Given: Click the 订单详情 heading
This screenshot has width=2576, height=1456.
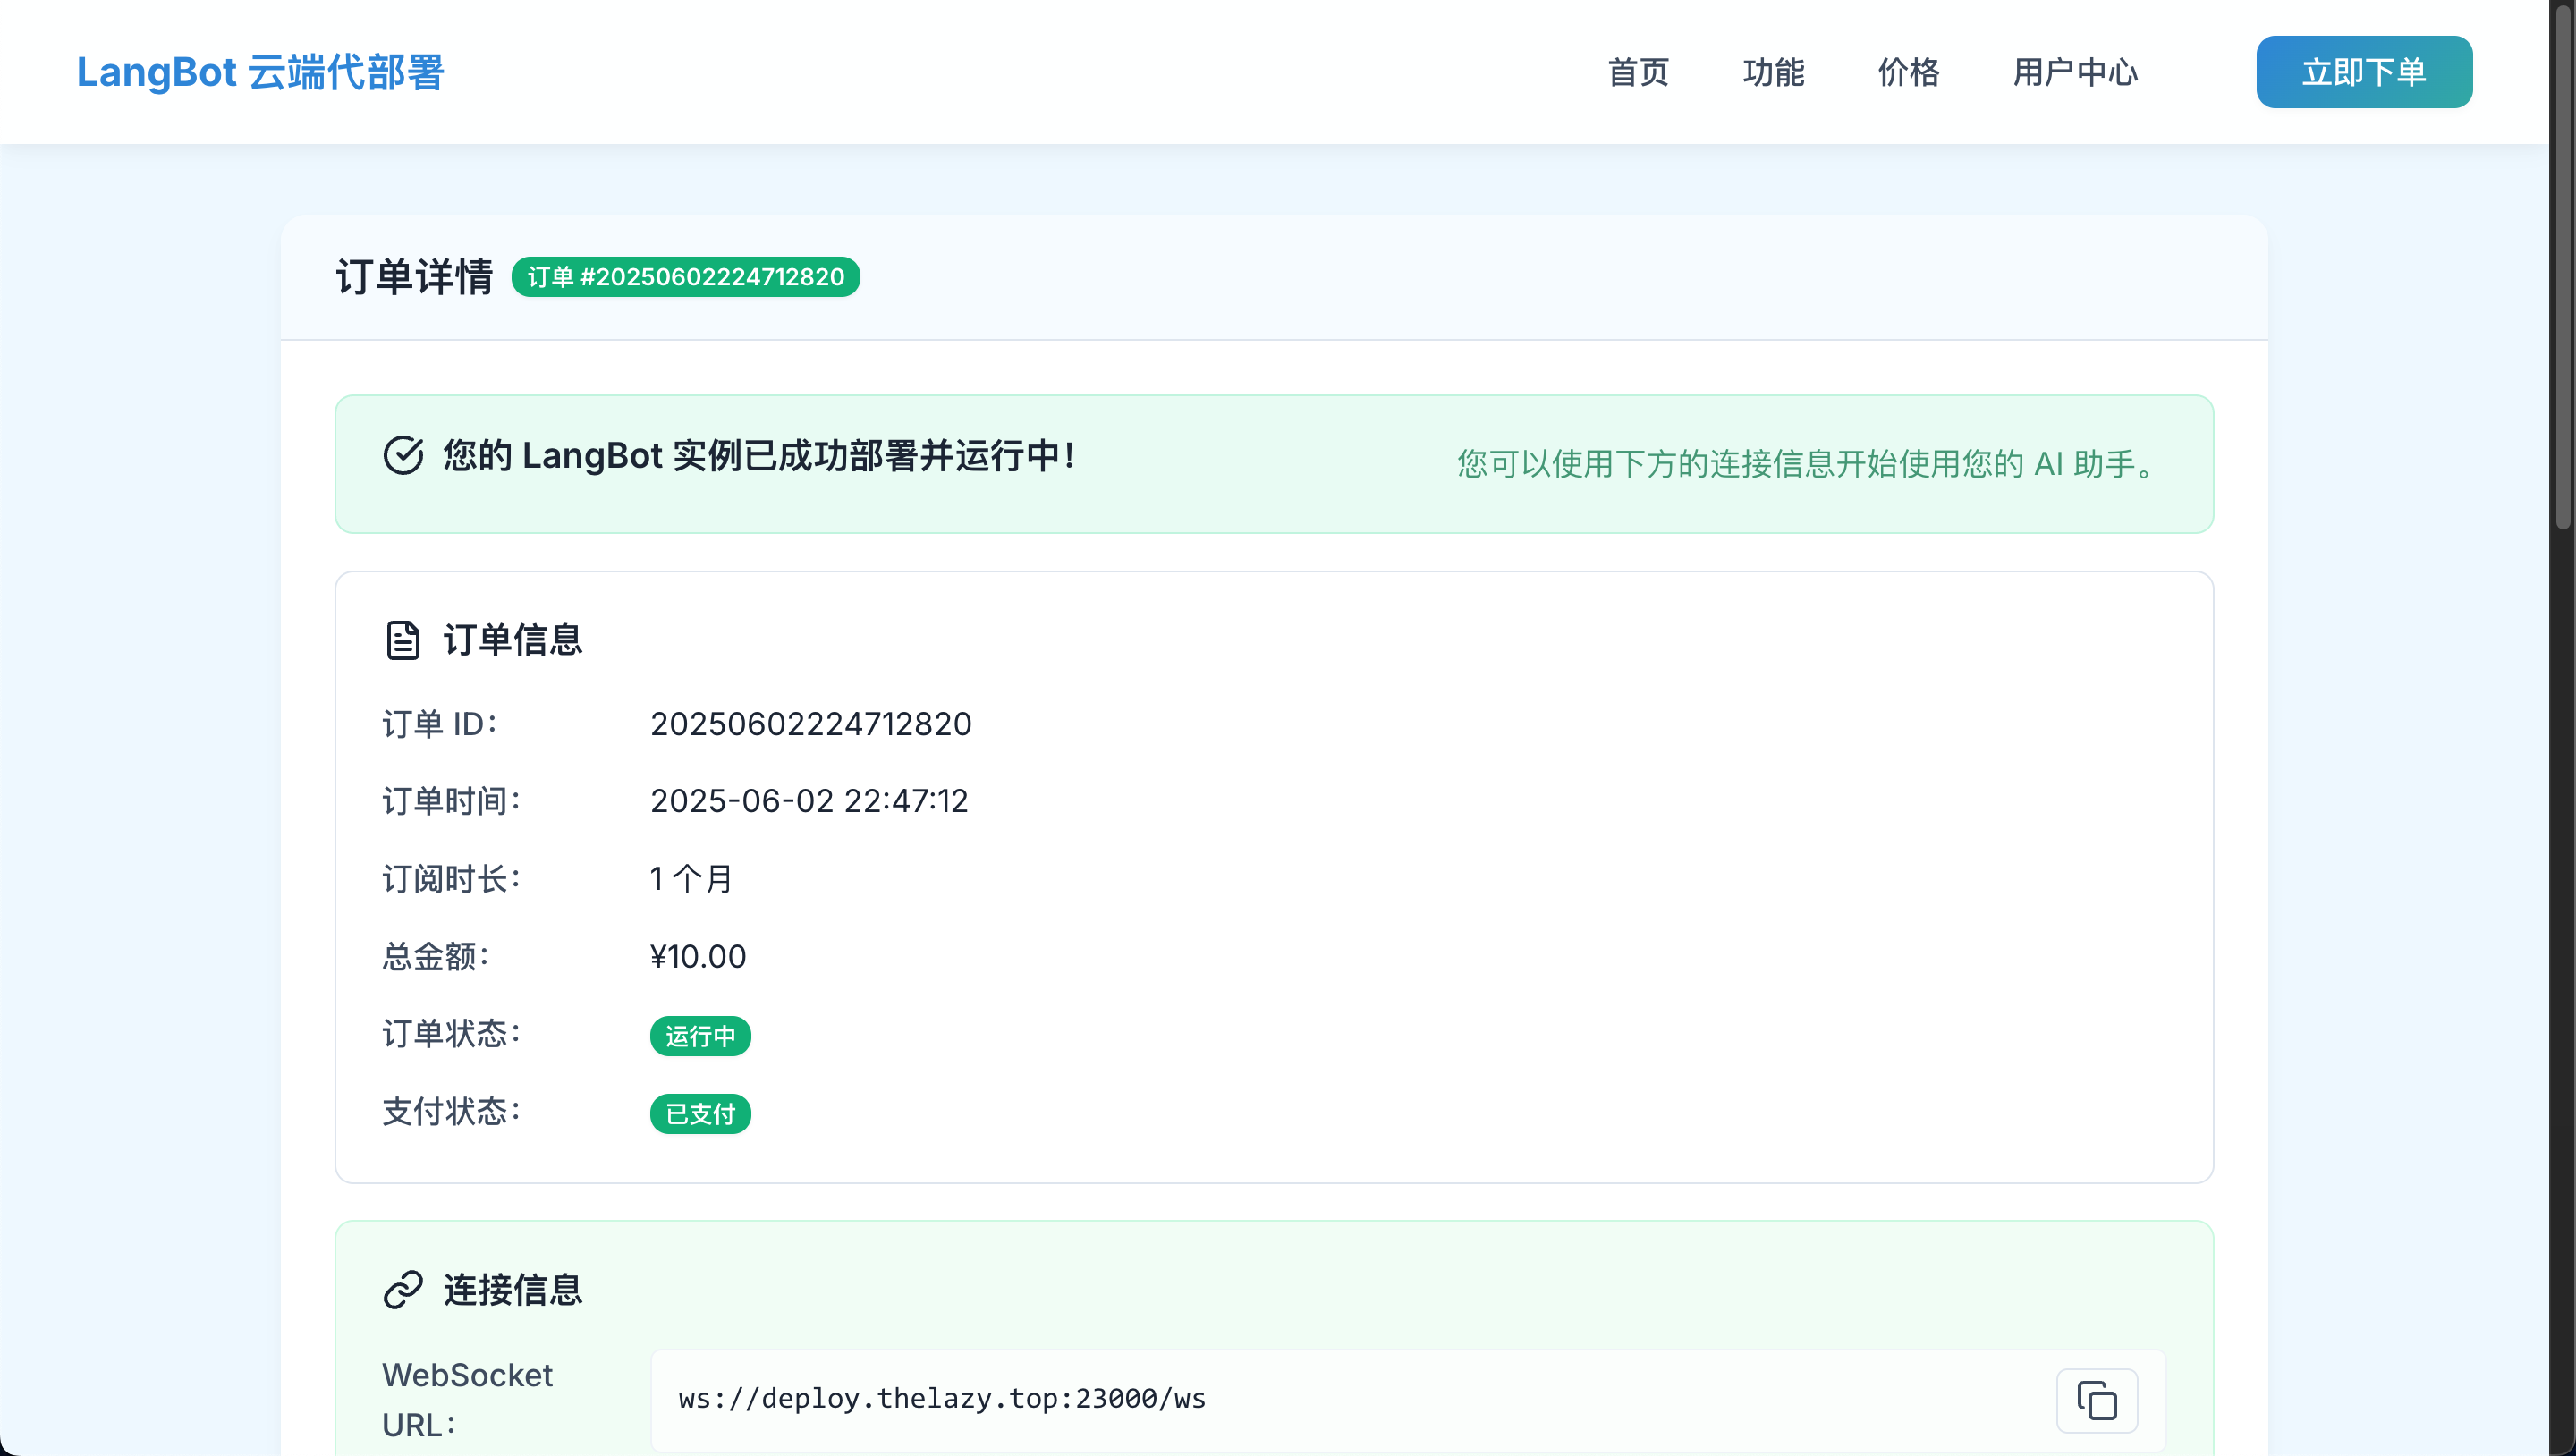Looking at the screenshot, I should click(x=414, y=277).
